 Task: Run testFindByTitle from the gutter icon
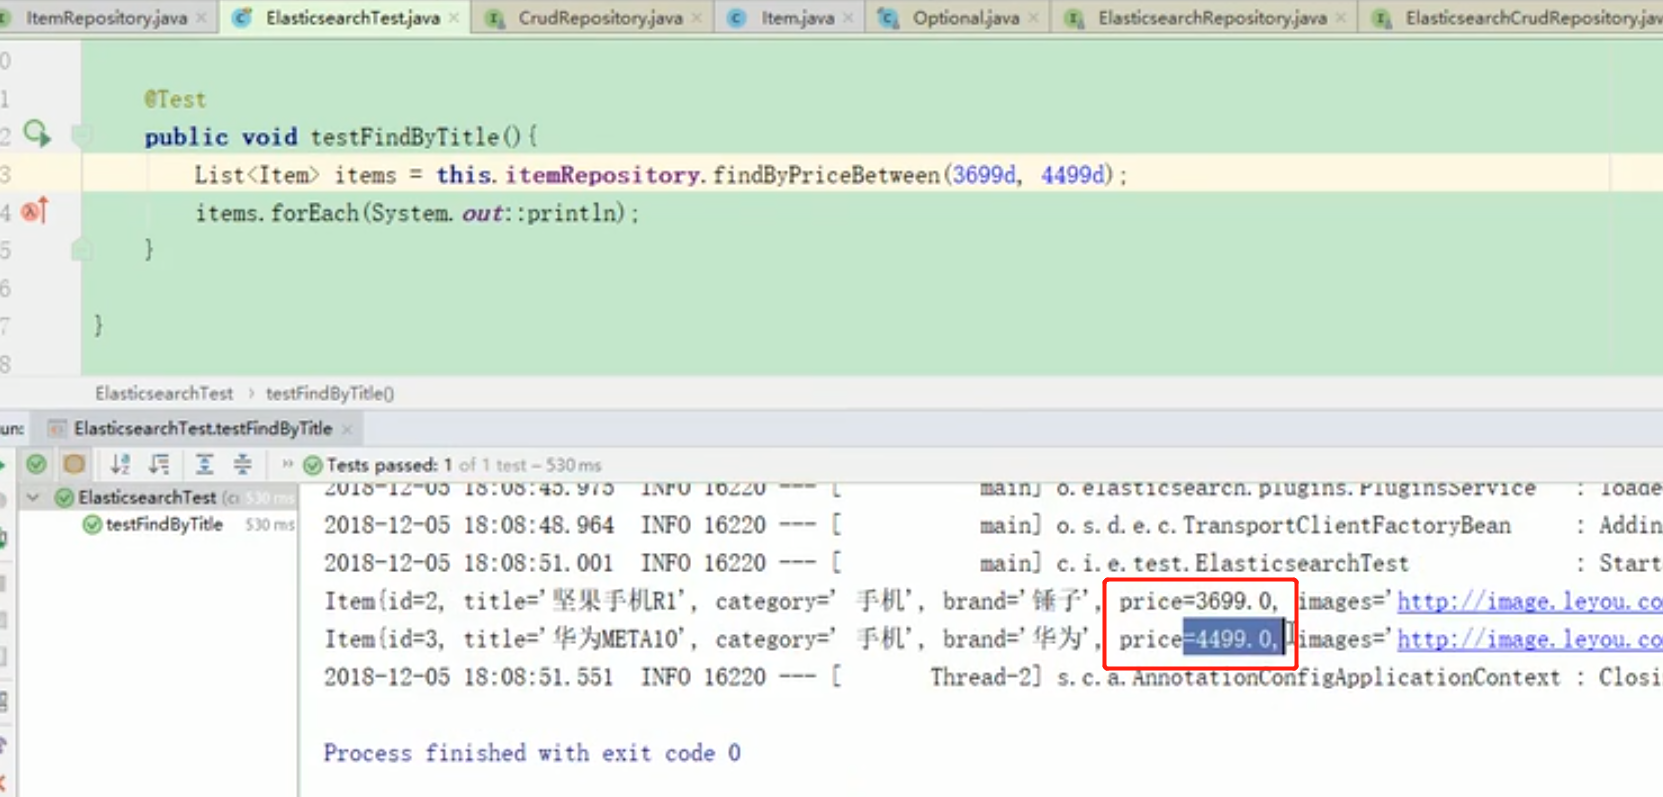[37, 133]
